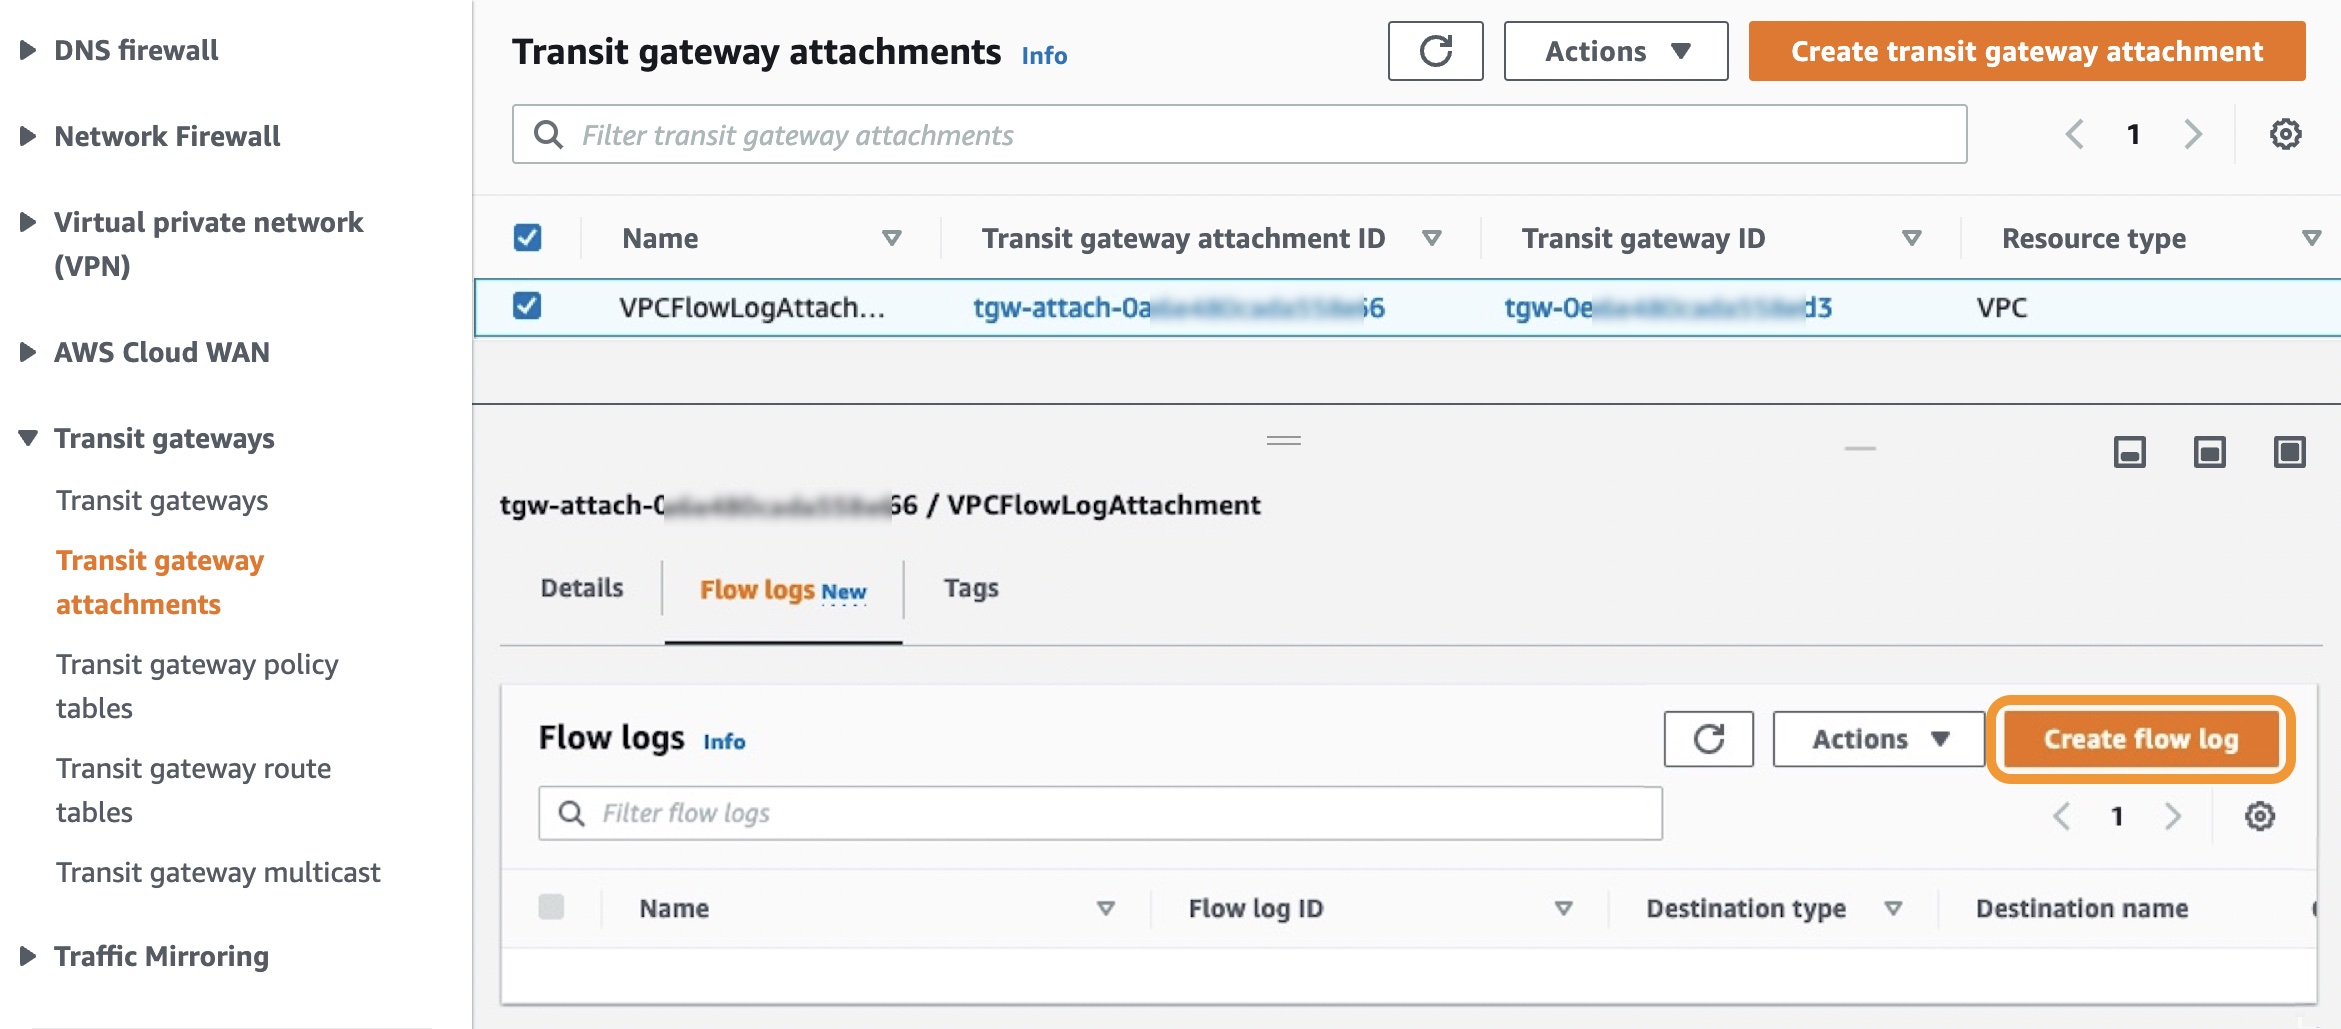Viewport: 2341px width, 1029px height.
Task: Toggle the select-all attachments checkbox
Action: click(x=527, y=237)
